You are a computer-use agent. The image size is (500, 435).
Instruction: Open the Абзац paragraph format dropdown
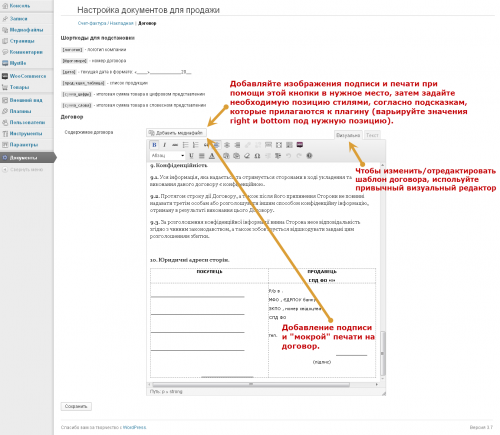[168, 156]
